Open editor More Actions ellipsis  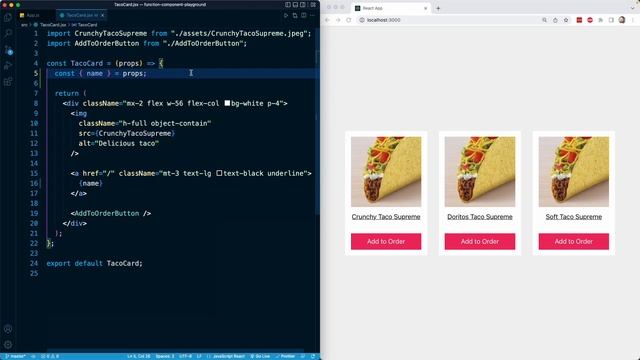(313, 16)
